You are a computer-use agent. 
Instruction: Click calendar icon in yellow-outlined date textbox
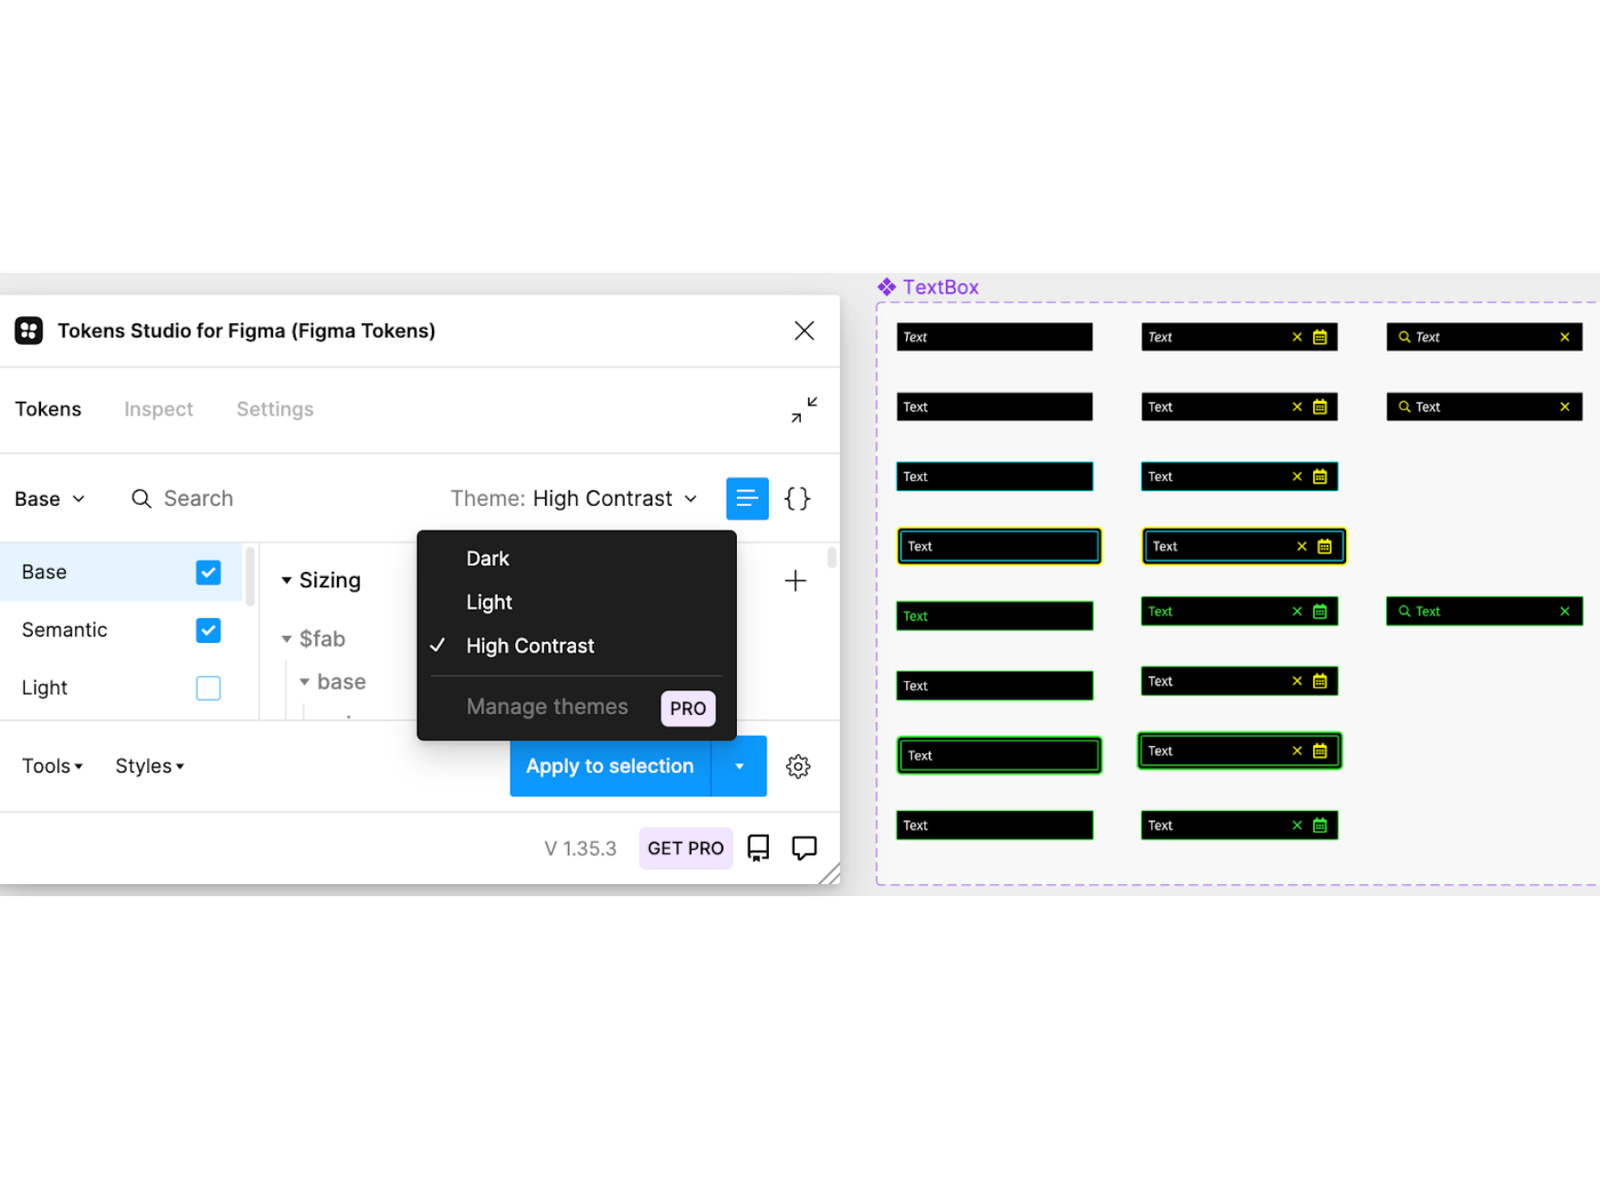point(1325,547)
